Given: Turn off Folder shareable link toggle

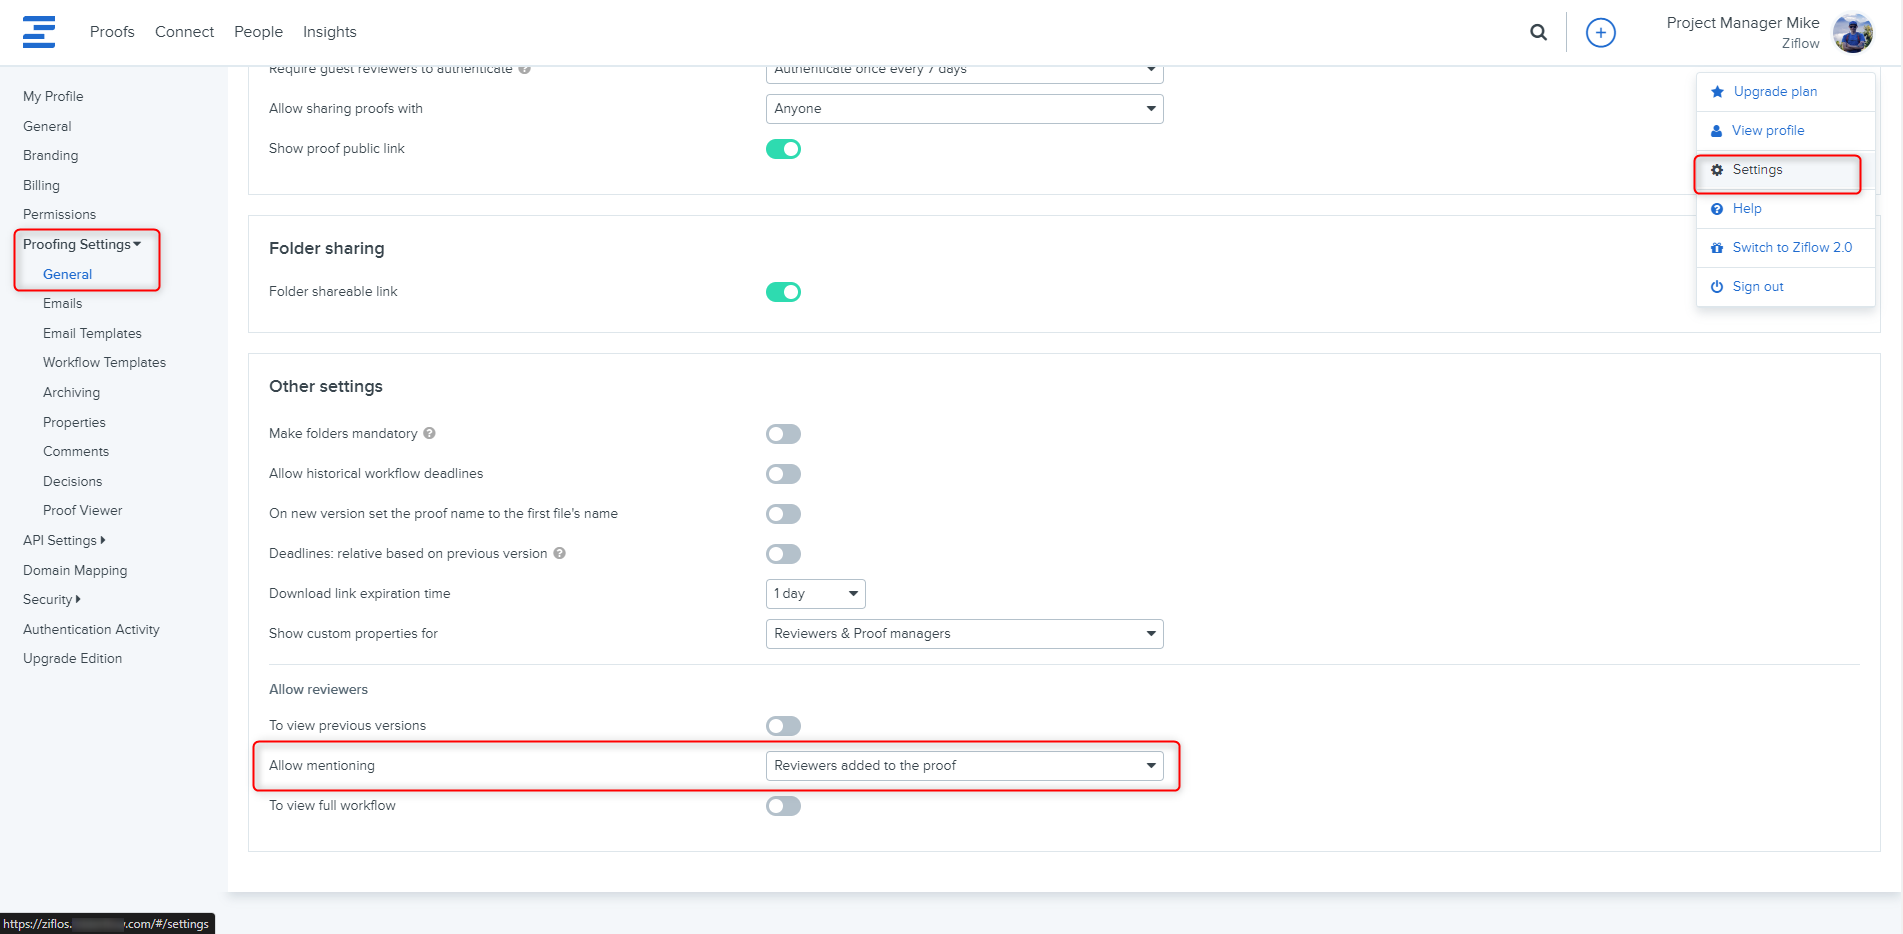Looking at the screenshot, I should tap(783, 292).
